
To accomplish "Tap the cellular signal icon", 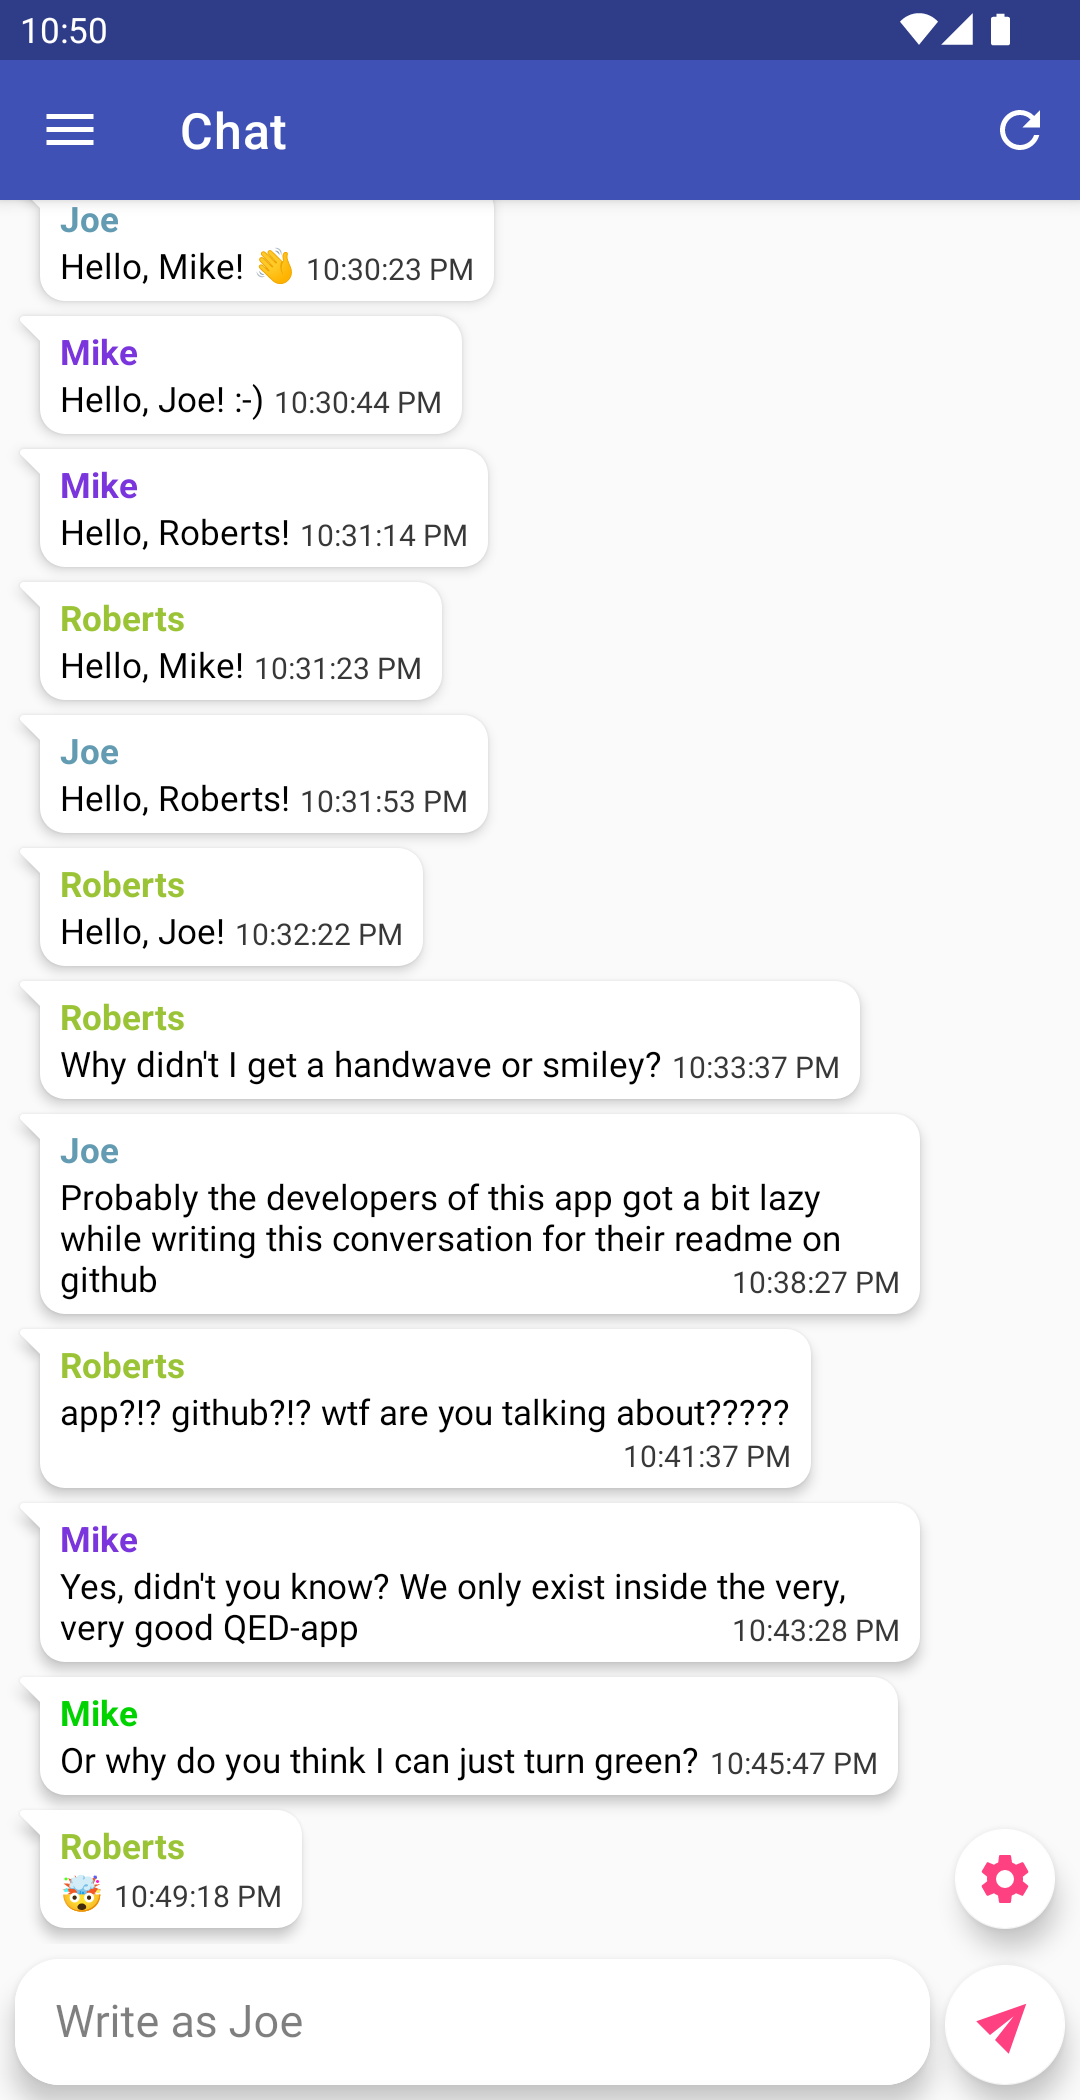I will [957, 30].
